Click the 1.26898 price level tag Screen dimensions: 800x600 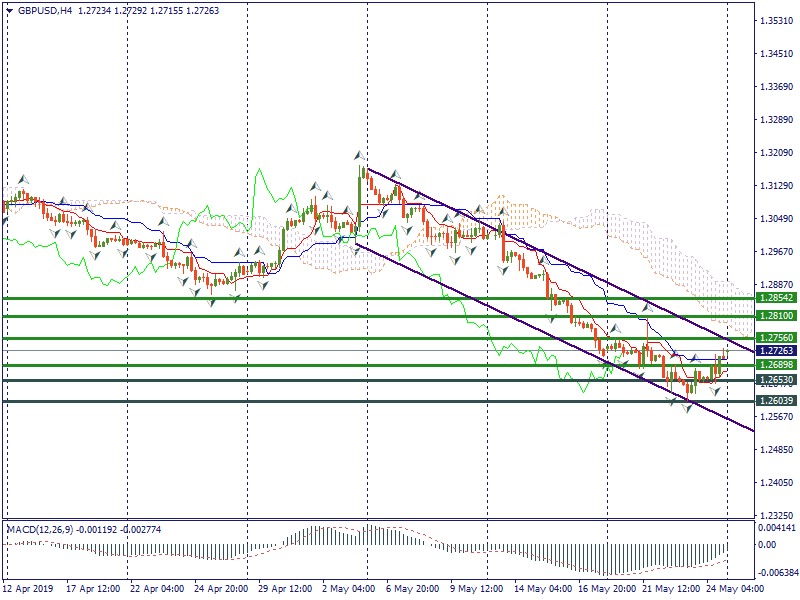click(776, 365)
